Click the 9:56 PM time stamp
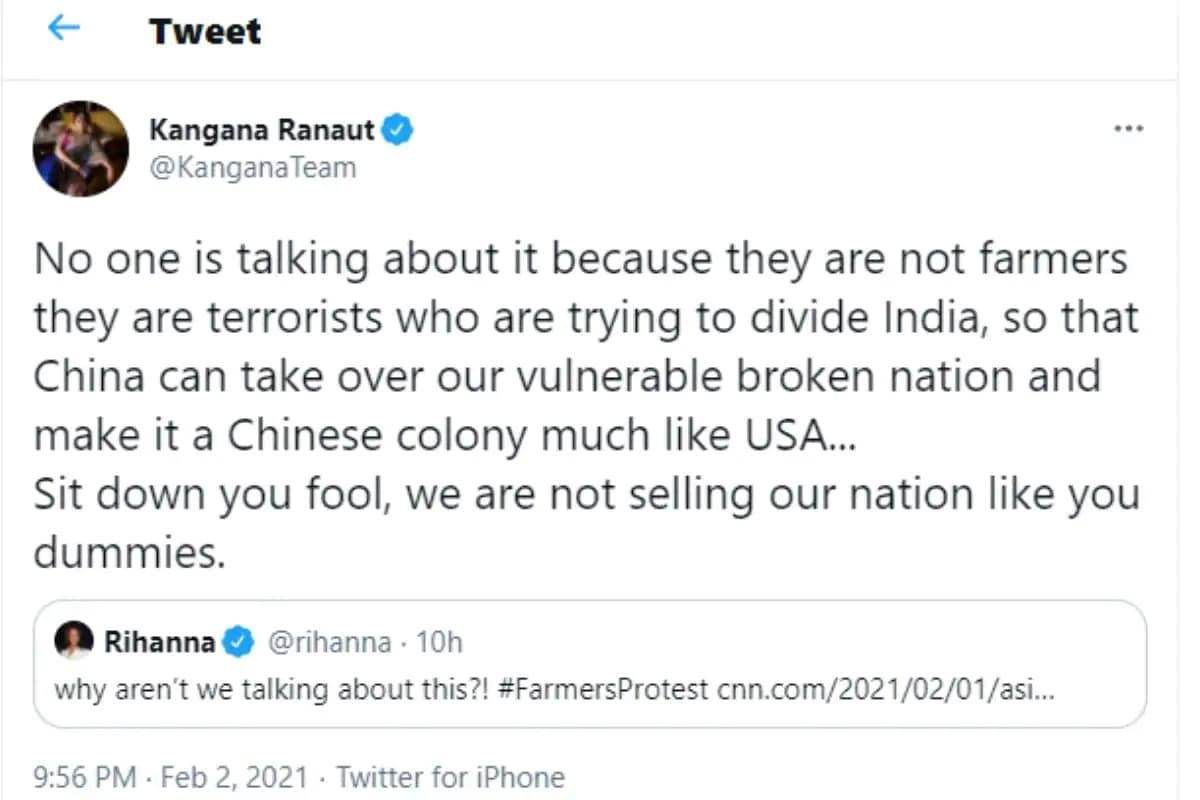This screenshot has height=800, width=1200. [x=84, y=777]
